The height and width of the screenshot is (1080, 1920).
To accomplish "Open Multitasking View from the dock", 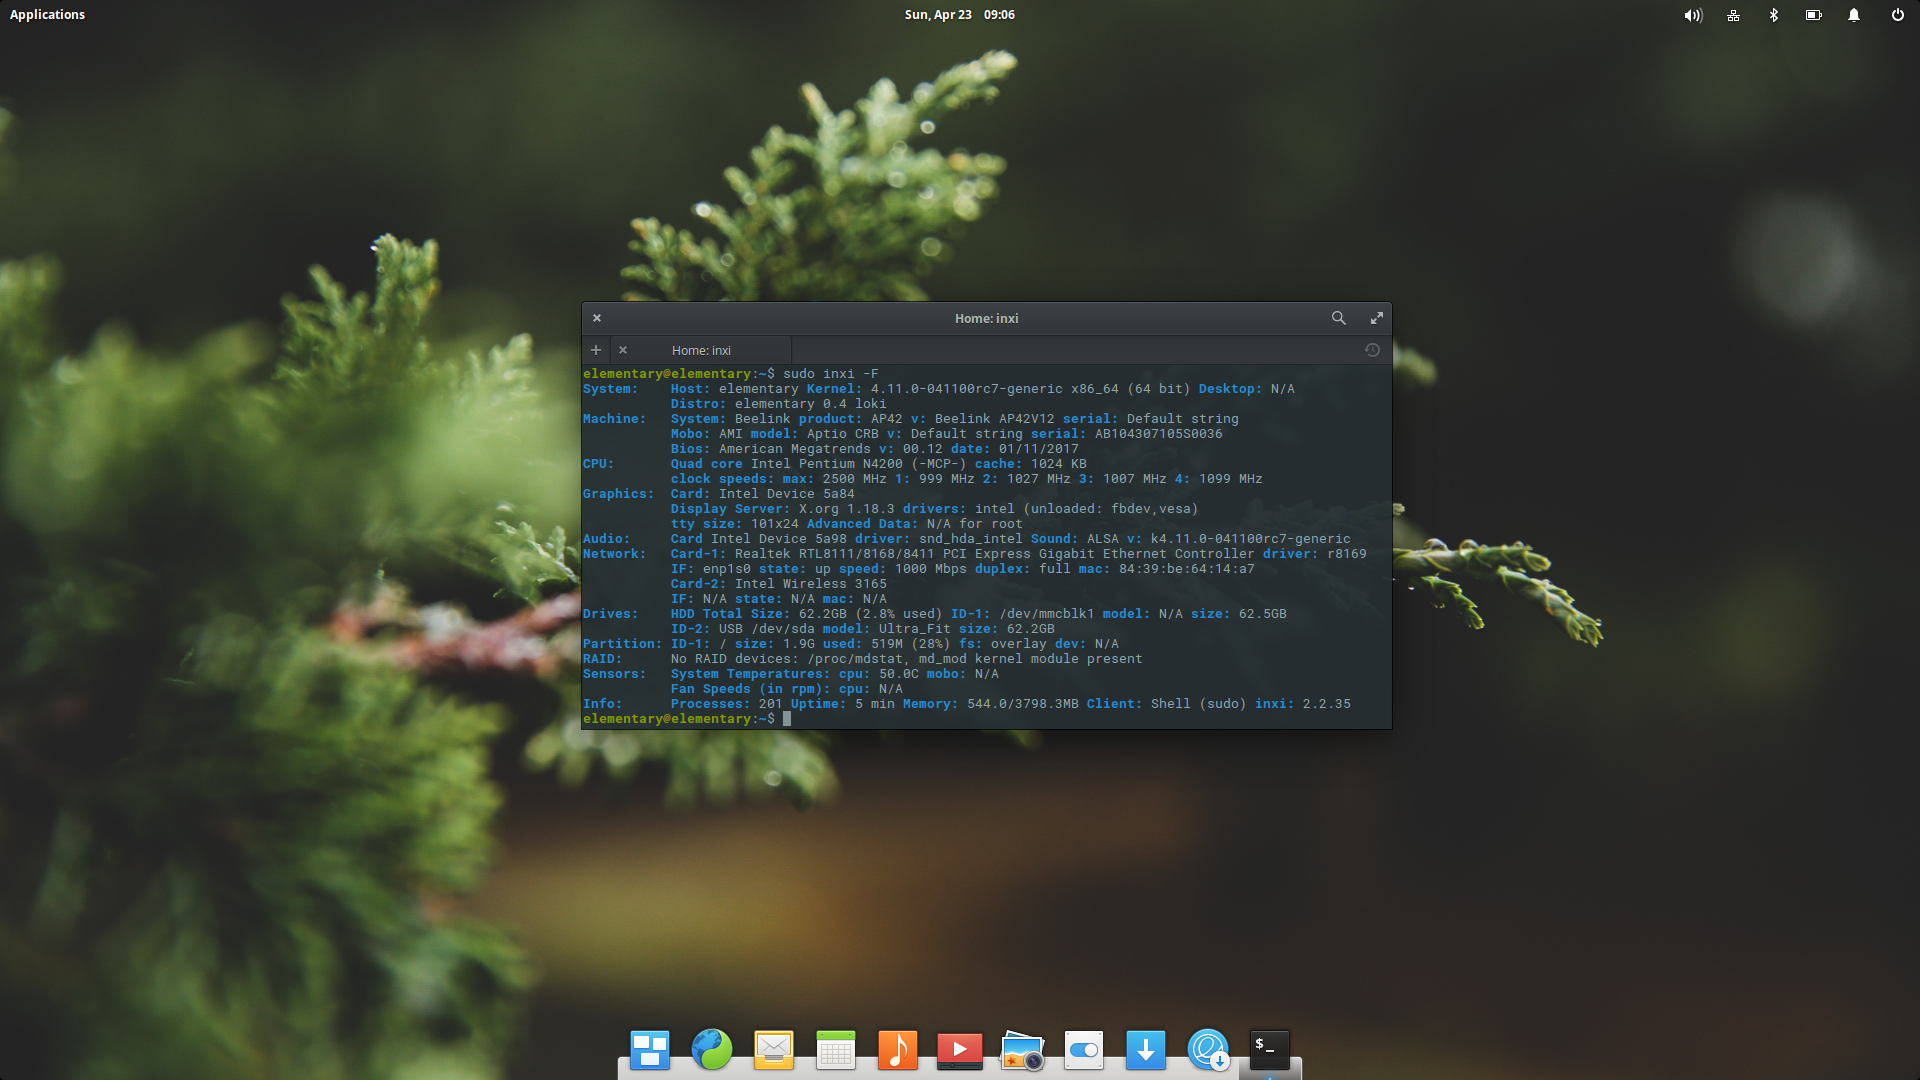I will click(x=650, y=1050).
